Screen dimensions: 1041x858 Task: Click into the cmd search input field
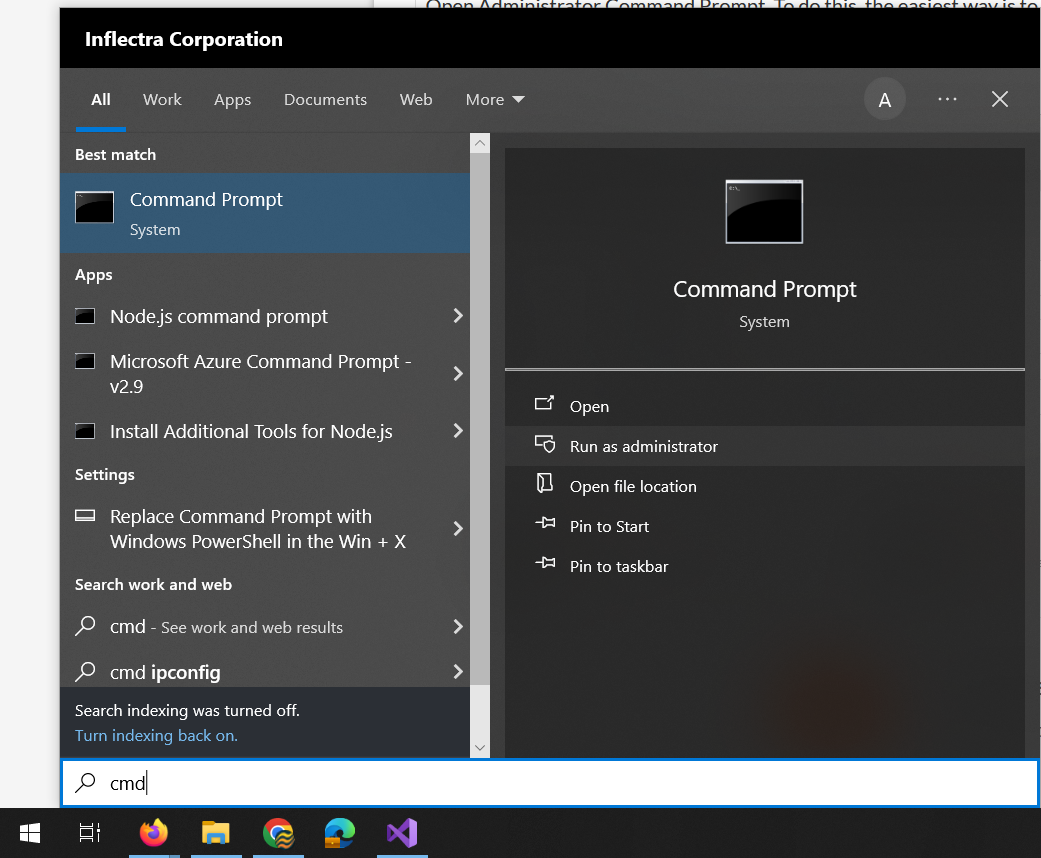550,783
